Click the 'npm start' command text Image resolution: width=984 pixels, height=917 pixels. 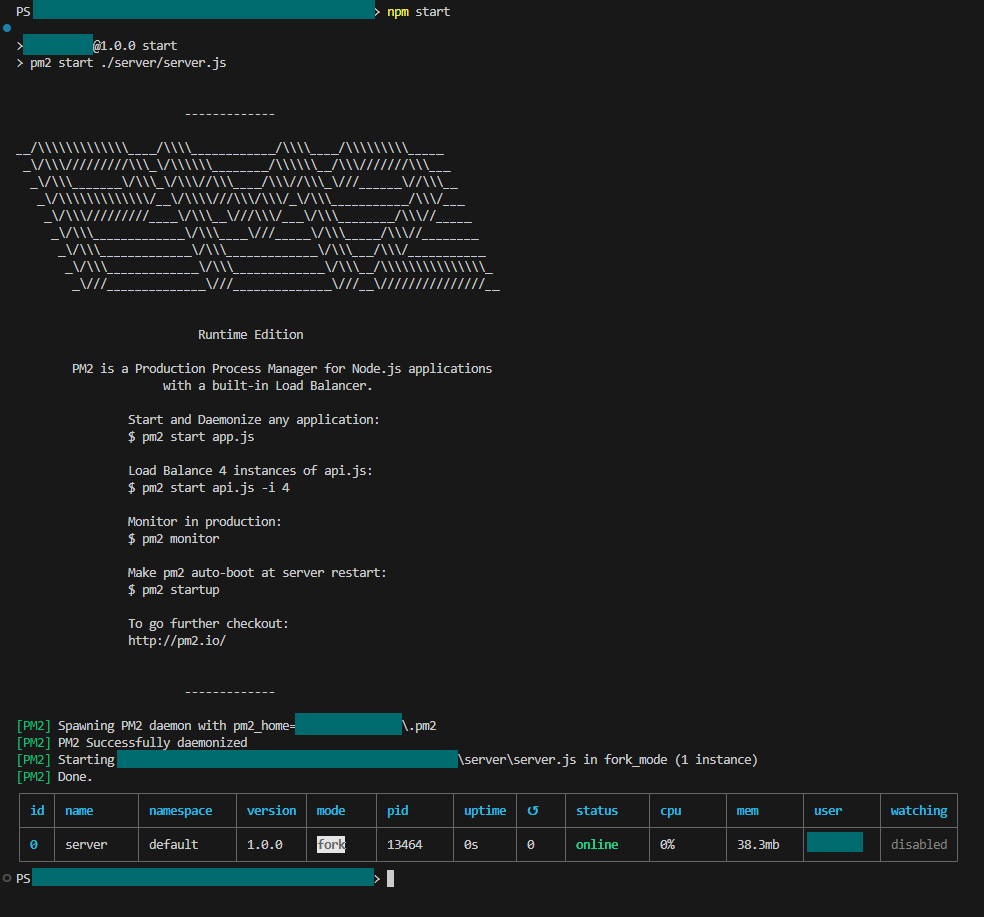coord(418,12)
